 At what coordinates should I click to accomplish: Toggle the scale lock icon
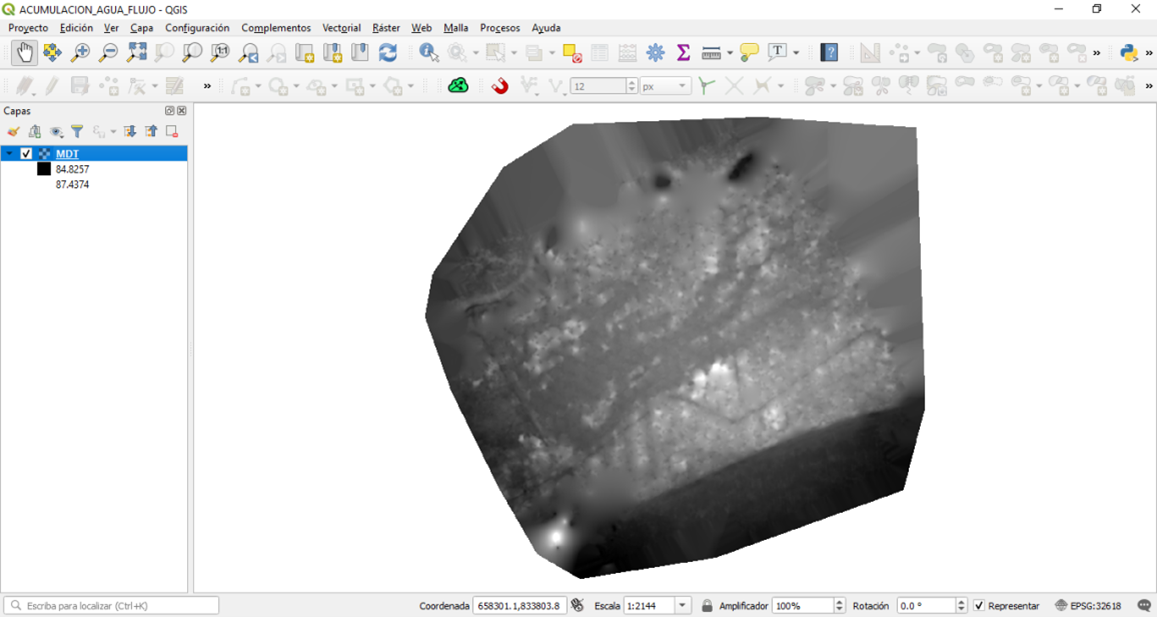pos(707,606)
